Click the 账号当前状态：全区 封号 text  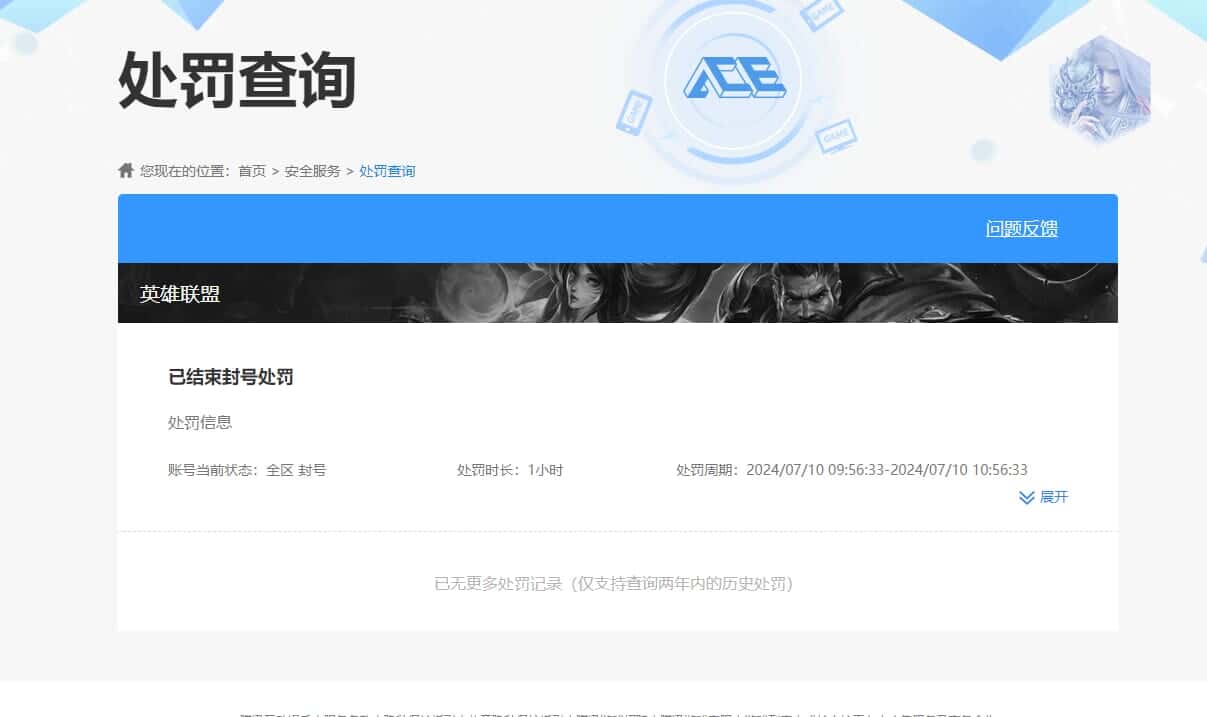coord(247,470)
